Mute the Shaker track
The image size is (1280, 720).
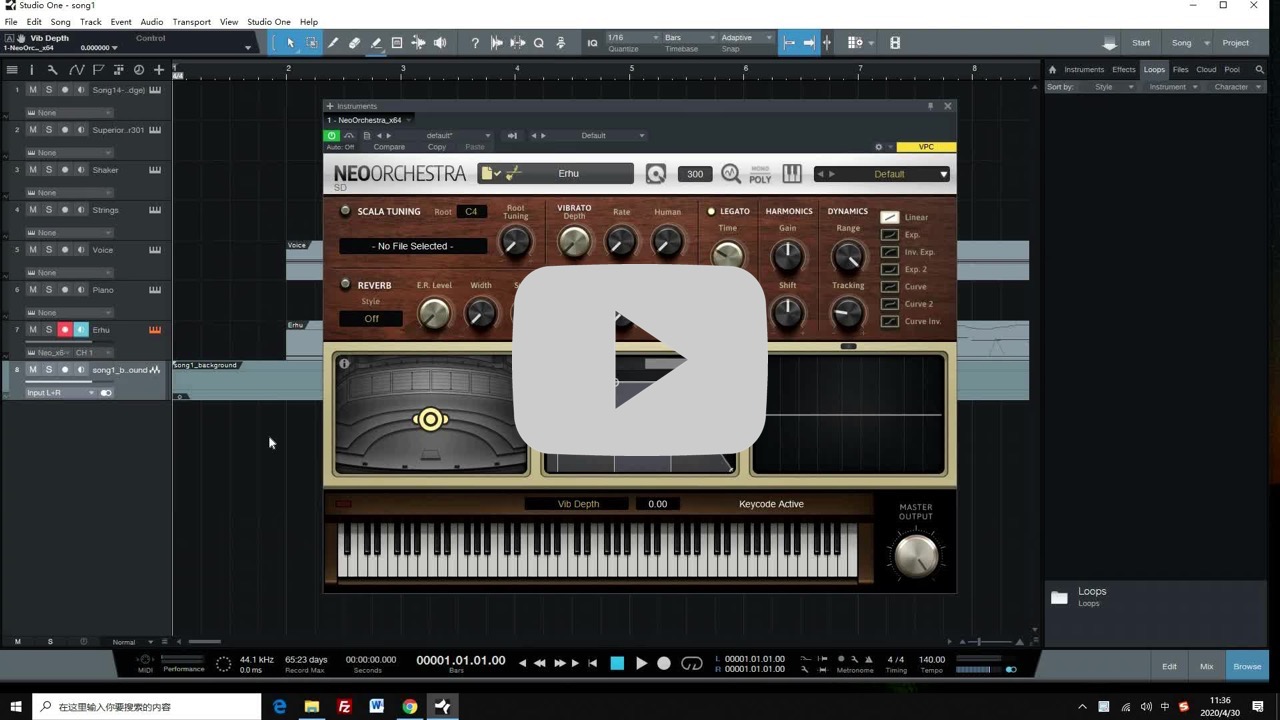[32, 170]
